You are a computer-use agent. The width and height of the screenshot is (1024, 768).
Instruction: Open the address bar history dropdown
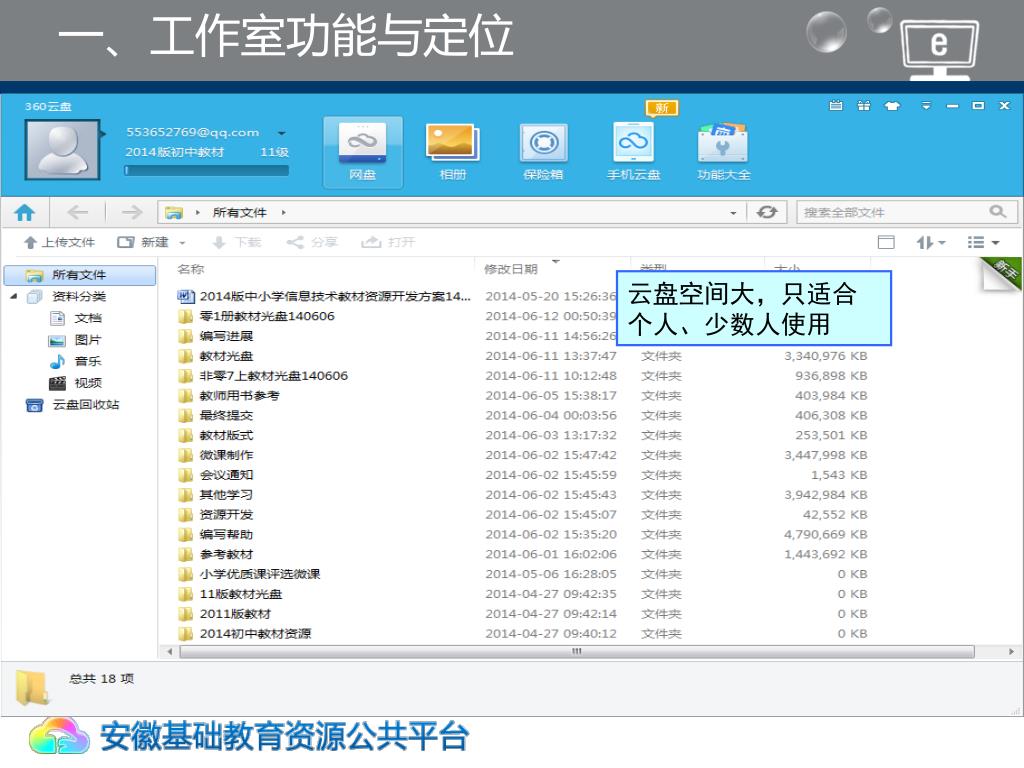click(x=733, y=213)
